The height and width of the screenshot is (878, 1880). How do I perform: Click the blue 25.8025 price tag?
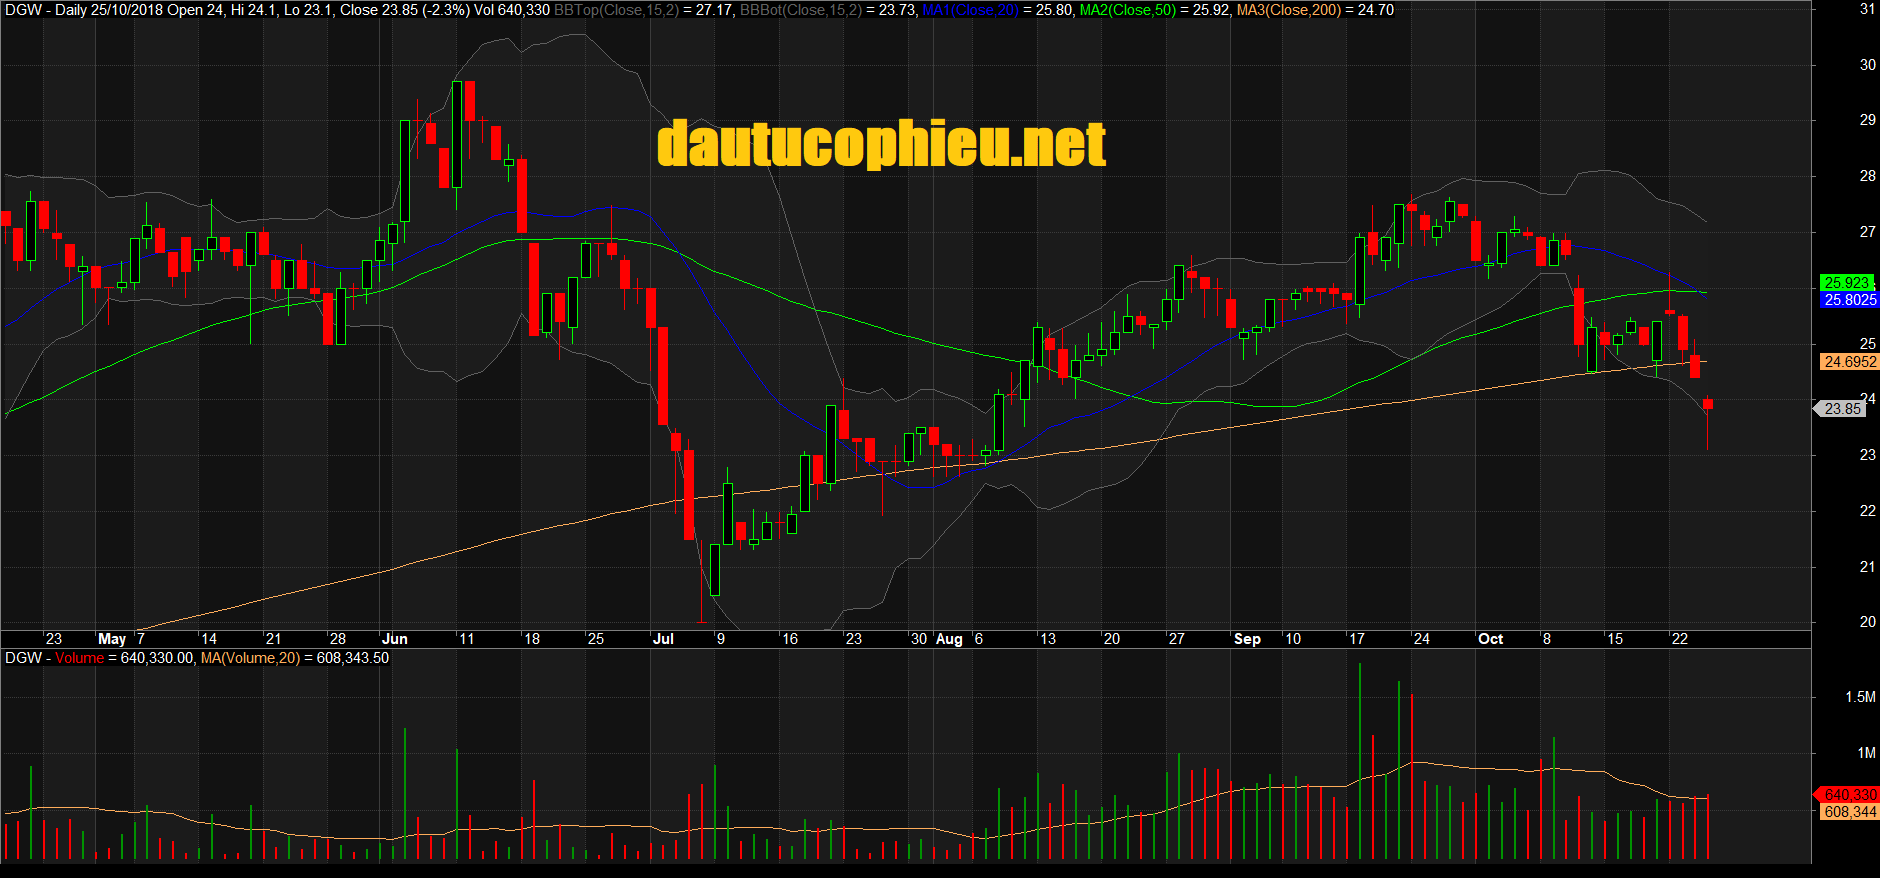point(1848,300)
